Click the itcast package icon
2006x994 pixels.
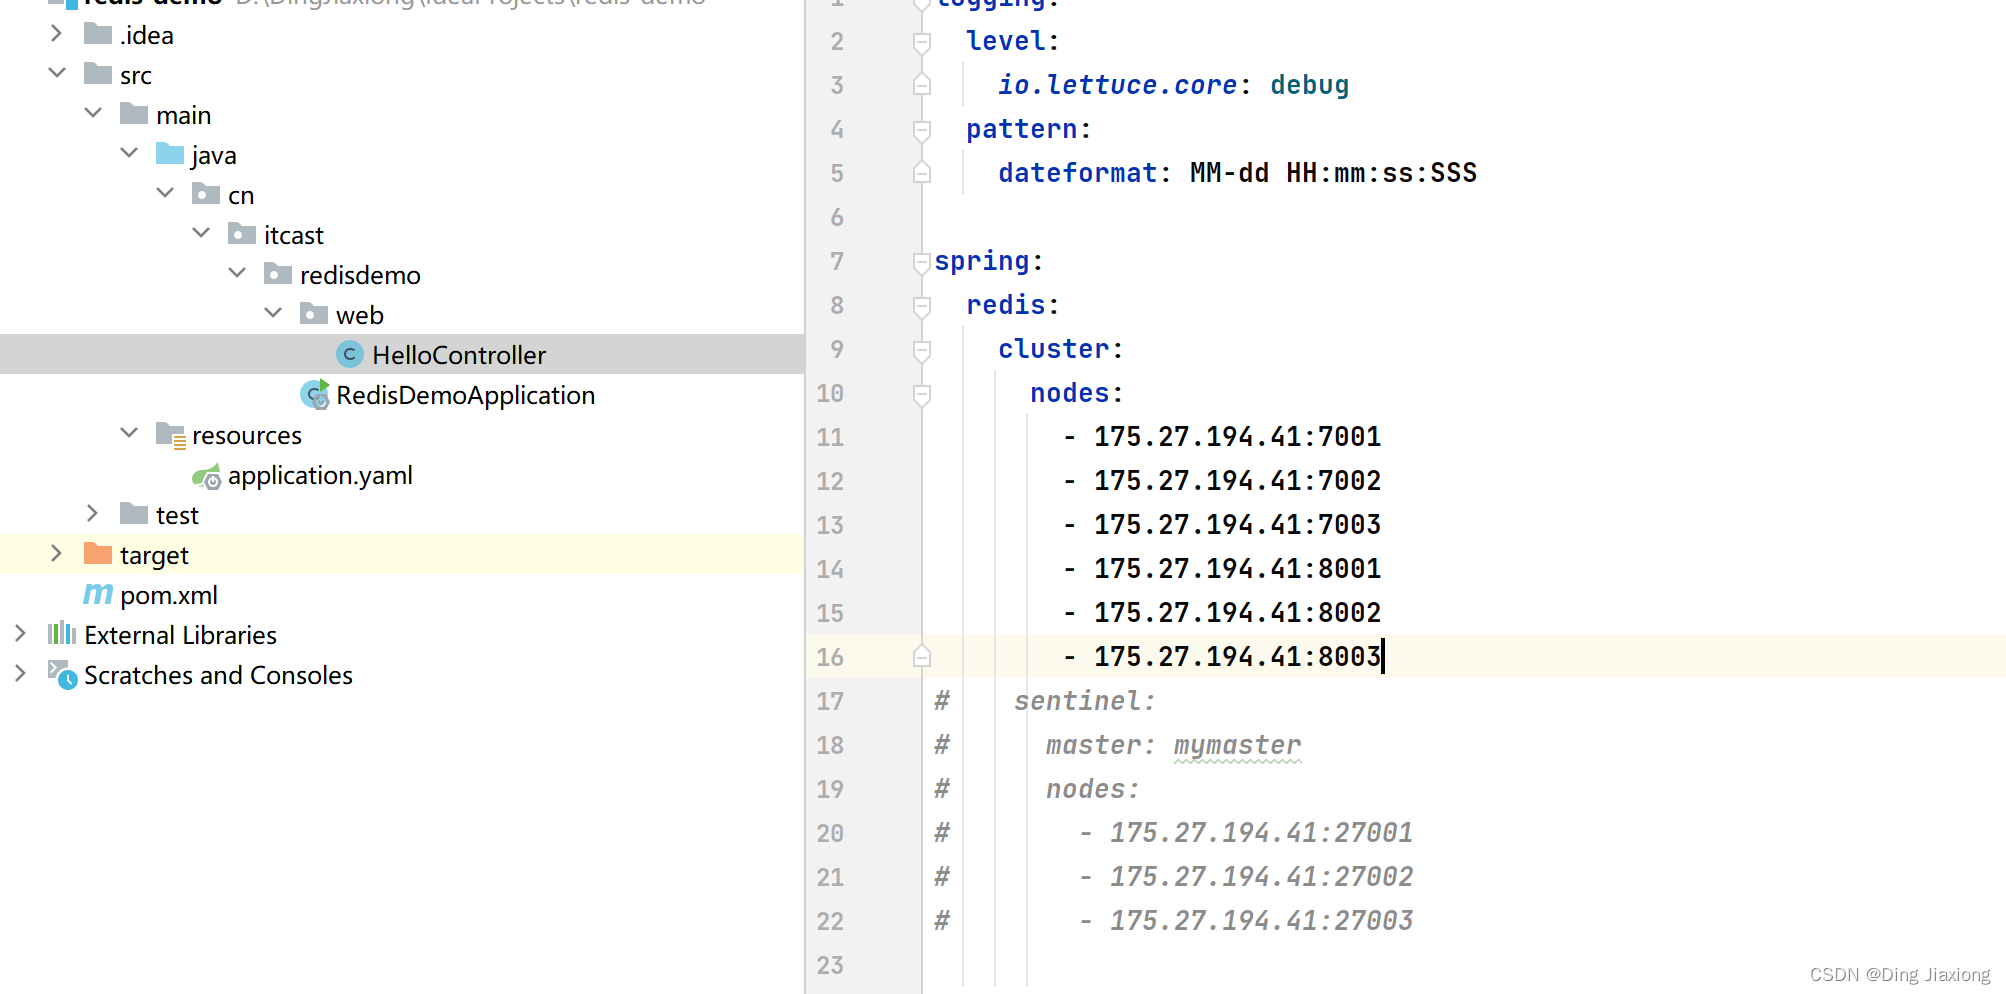click(x=242, y=234)
